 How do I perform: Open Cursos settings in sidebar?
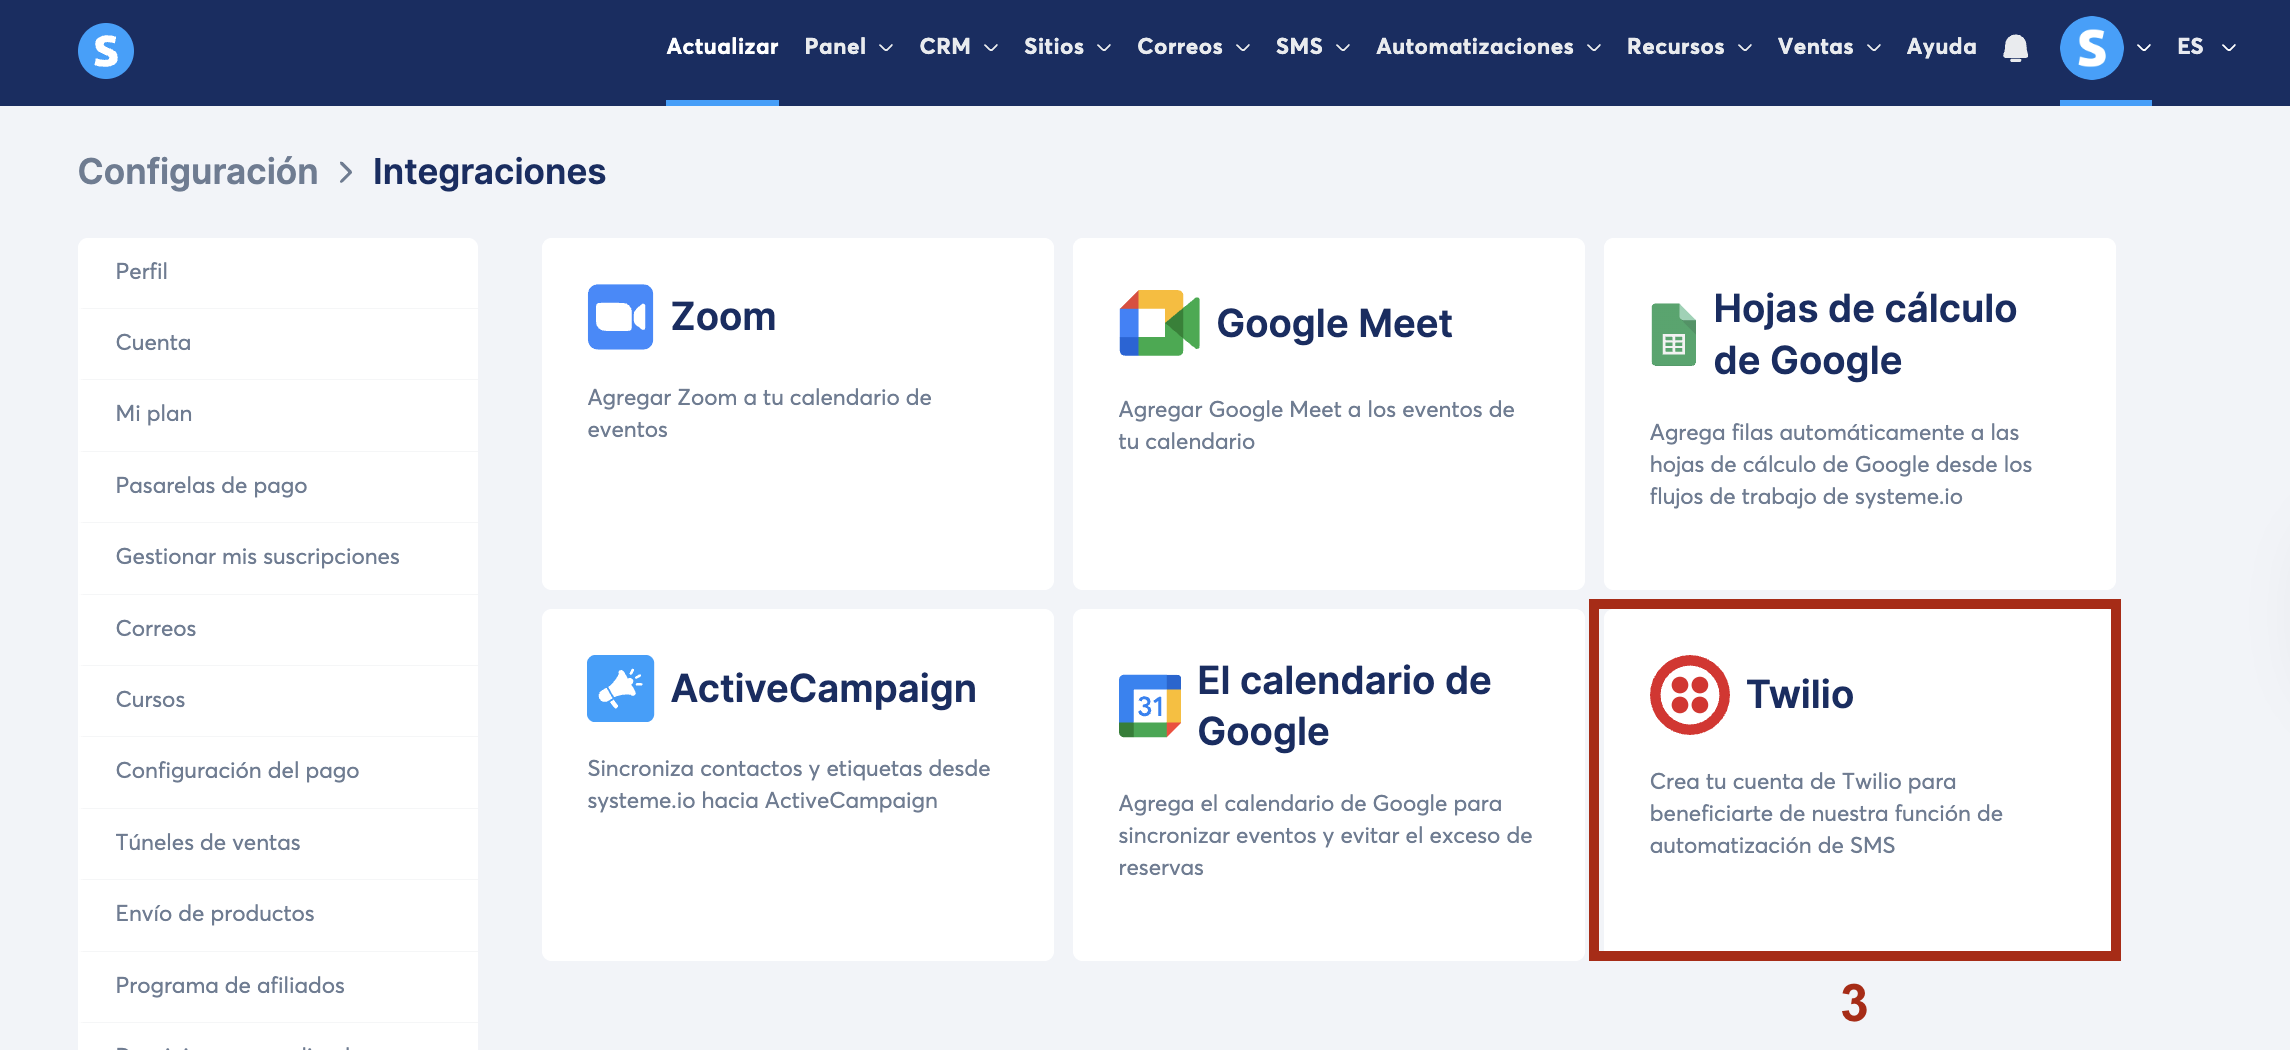pyautogui.click(x=278, y=700)
